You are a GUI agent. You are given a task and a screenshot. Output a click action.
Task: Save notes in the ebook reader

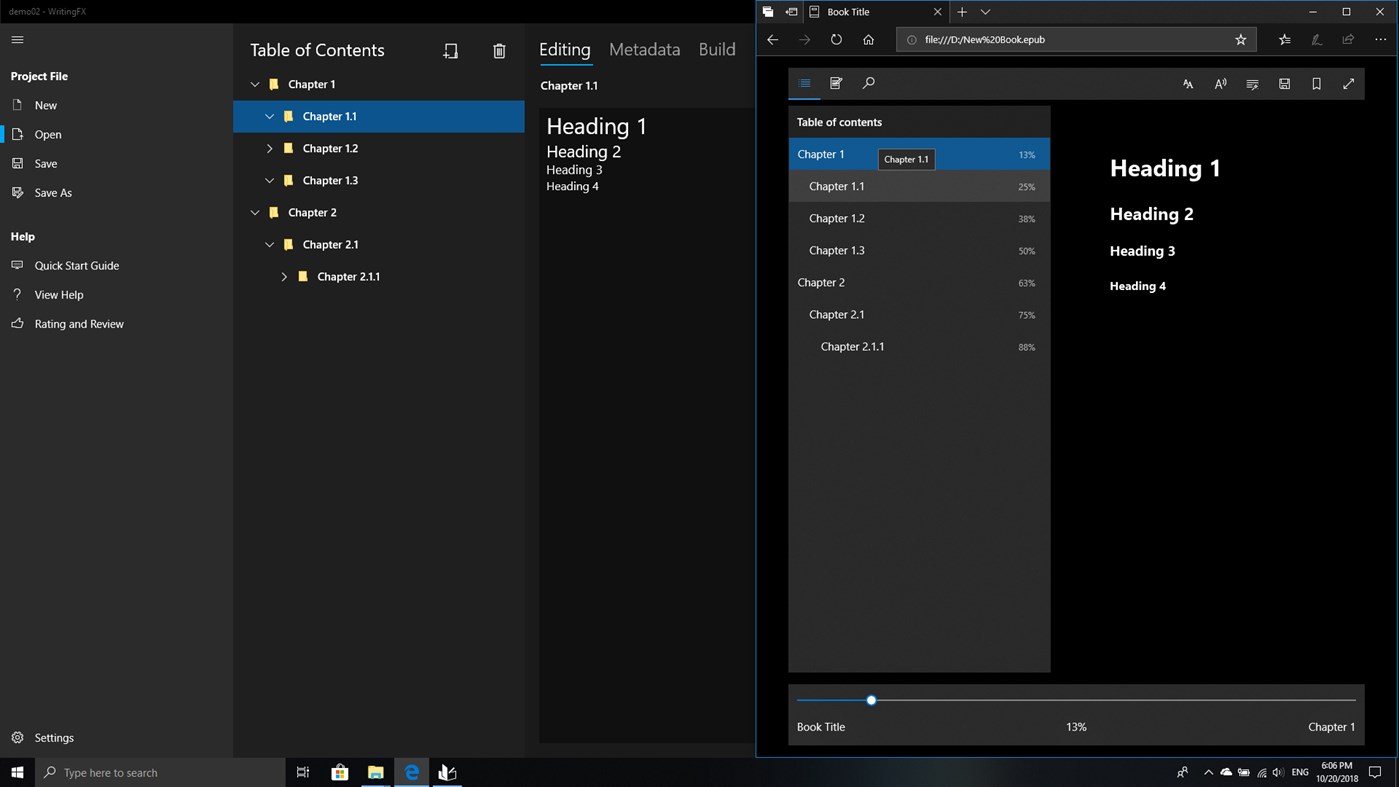1284,84
